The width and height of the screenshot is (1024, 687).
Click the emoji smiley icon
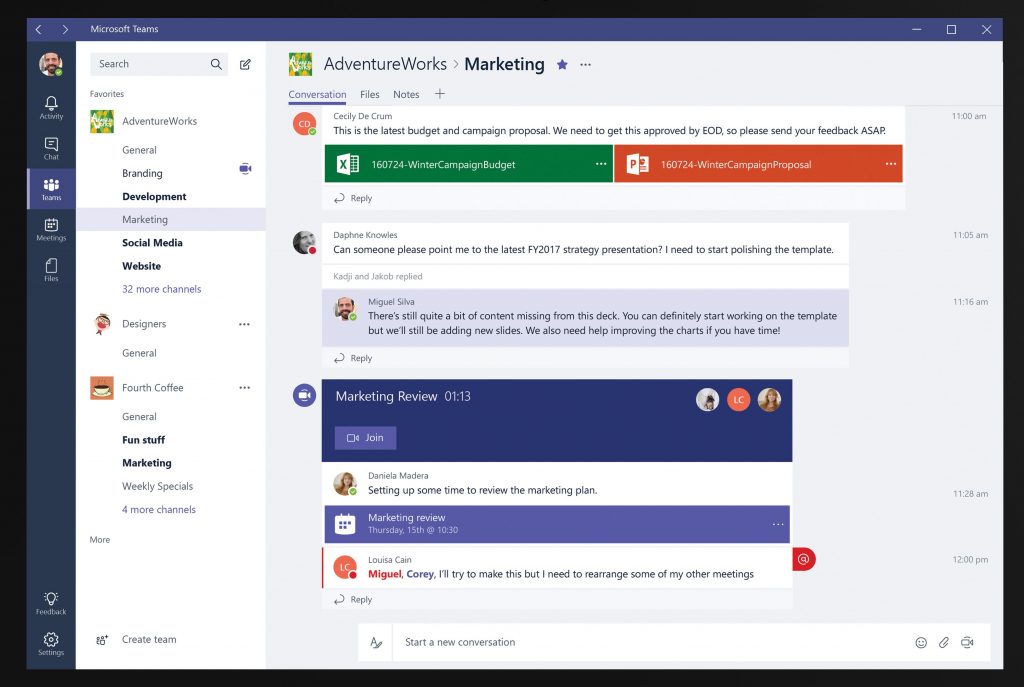[921, 642]
